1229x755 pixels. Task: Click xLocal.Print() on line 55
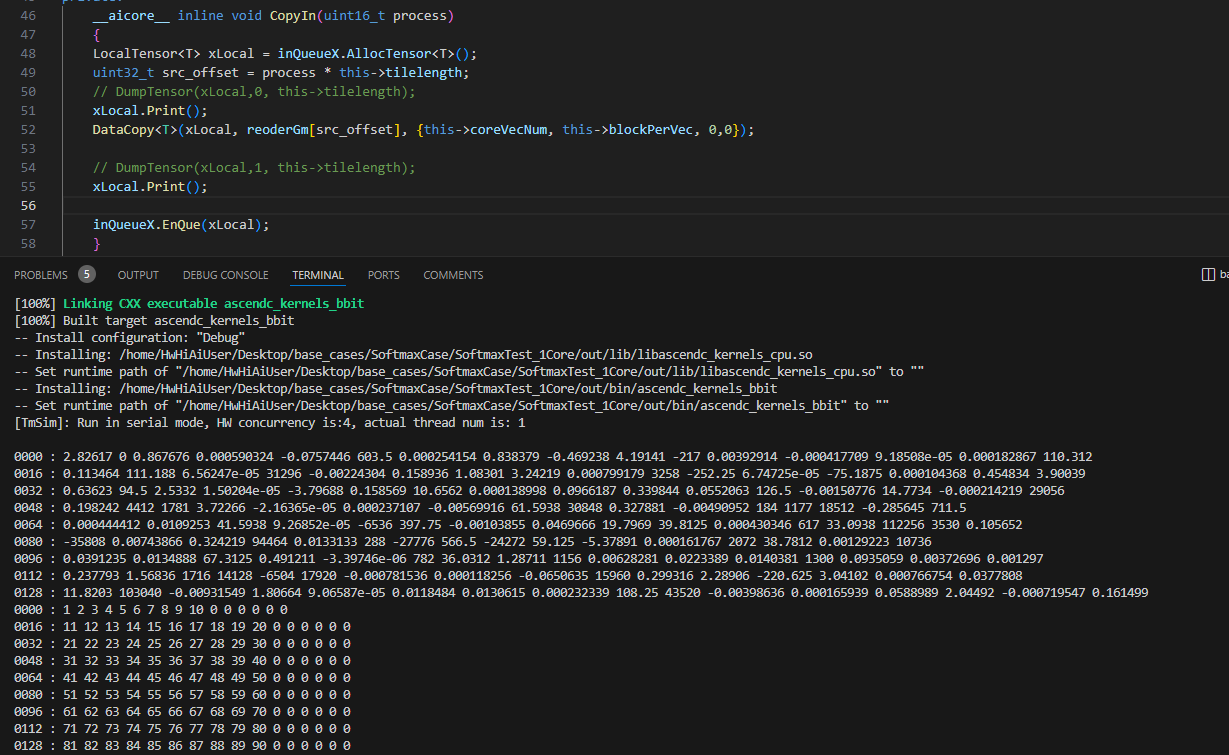pyautogui.click(x=150, y=187)
